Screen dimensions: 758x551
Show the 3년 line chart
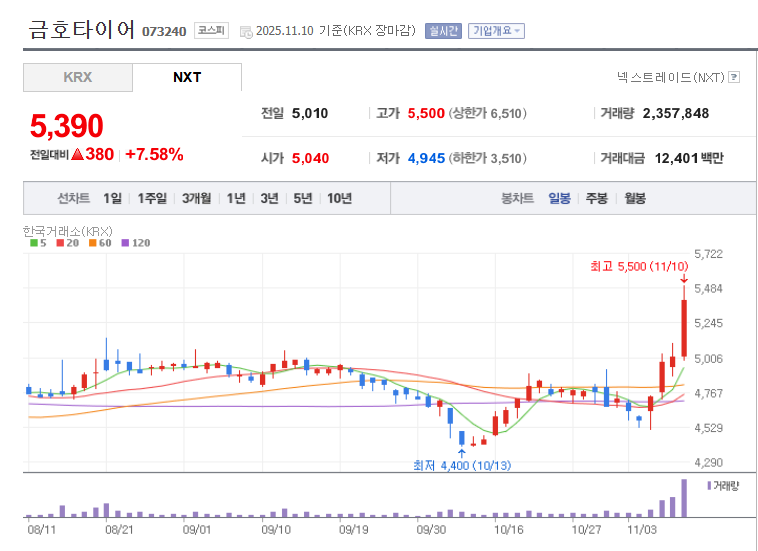269,198
